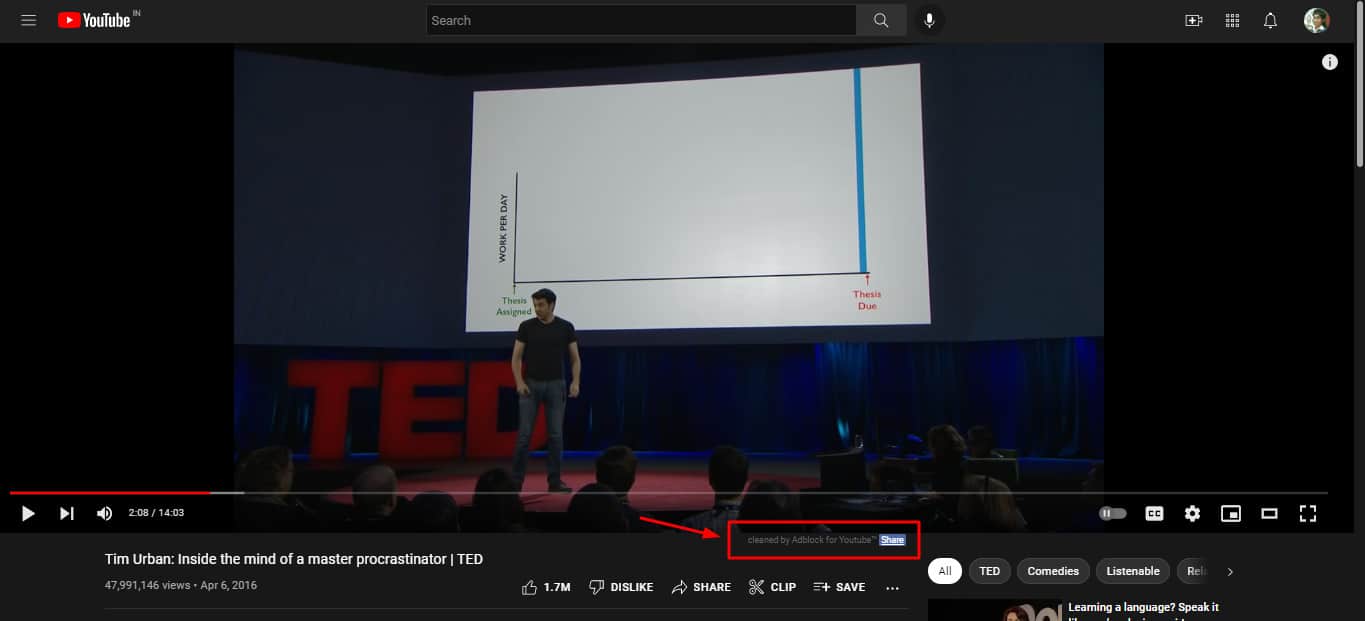Viewport: 1365px width, 621px height.
Task: Select the TED filter chip
Action: point(989,571)
